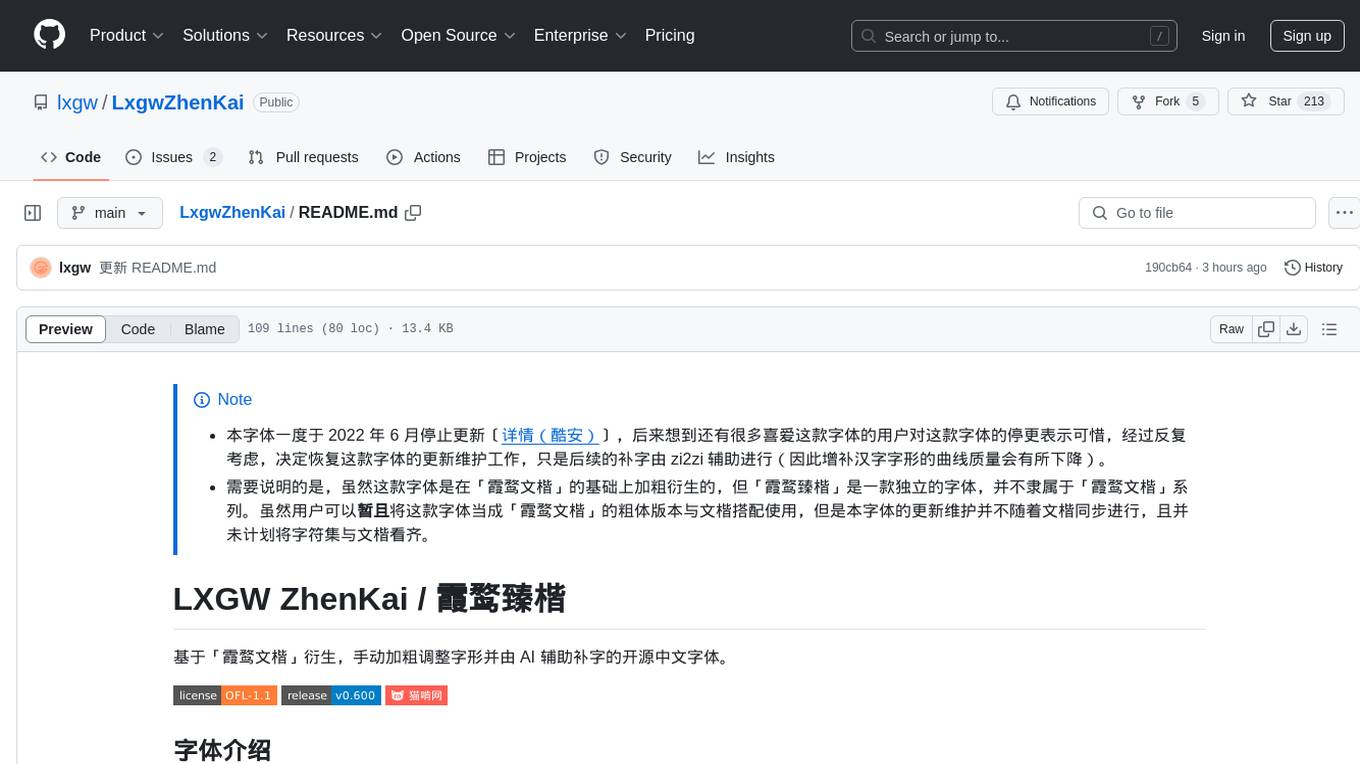Open the 更新 README.md commit message

pos(157,268)
